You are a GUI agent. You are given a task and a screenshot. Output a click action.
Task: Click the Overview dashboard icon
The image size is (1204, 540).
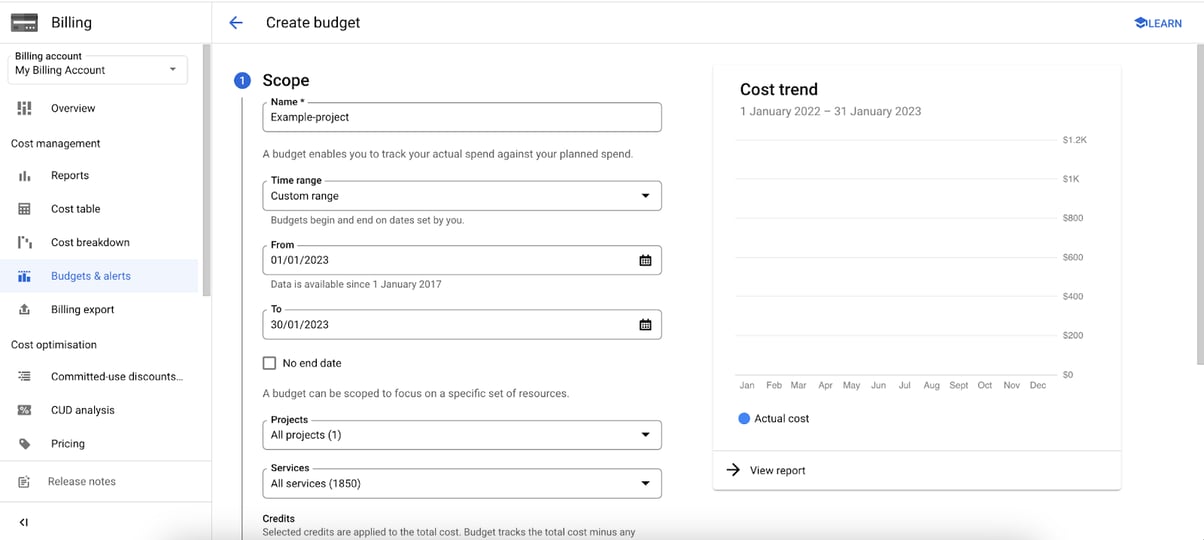point(25,108)
